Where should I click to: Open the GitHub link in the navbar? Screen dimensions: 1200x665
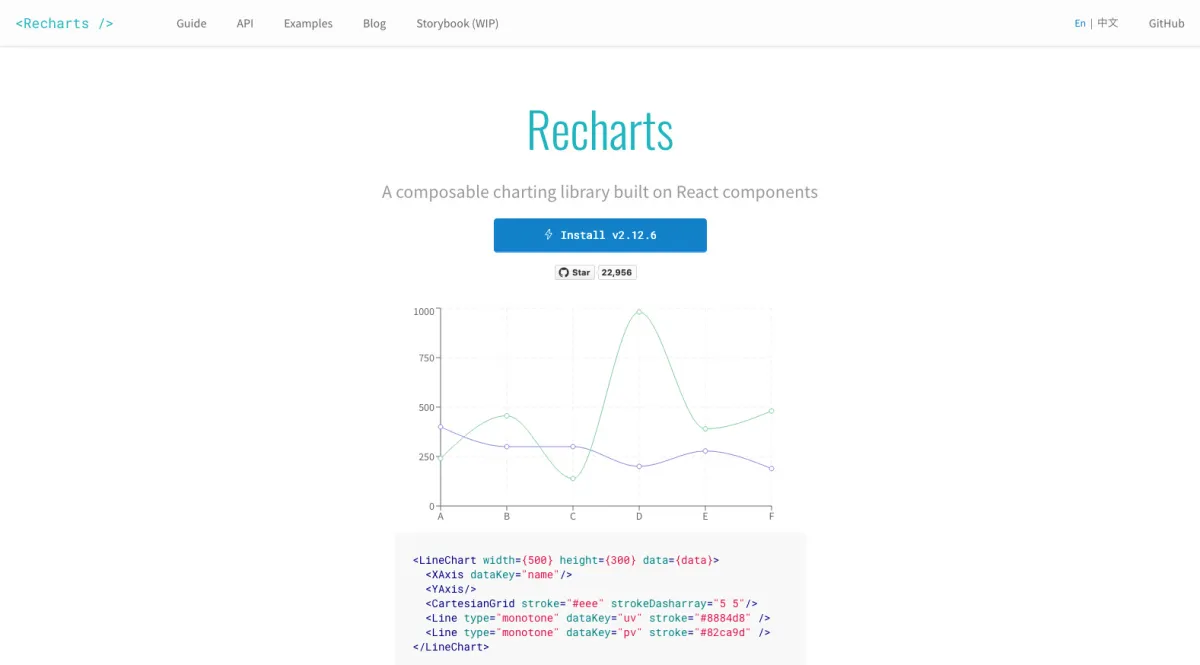click(1166, 23)
